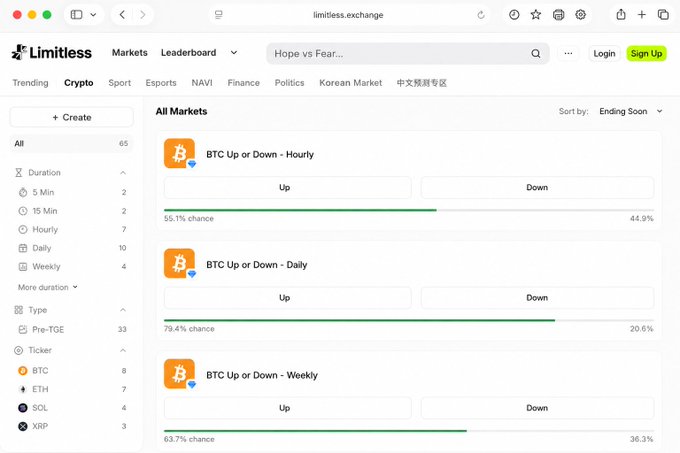Open the Ending Soon sort dropdown
680x453 pixels.
click(x=631, y=111)
